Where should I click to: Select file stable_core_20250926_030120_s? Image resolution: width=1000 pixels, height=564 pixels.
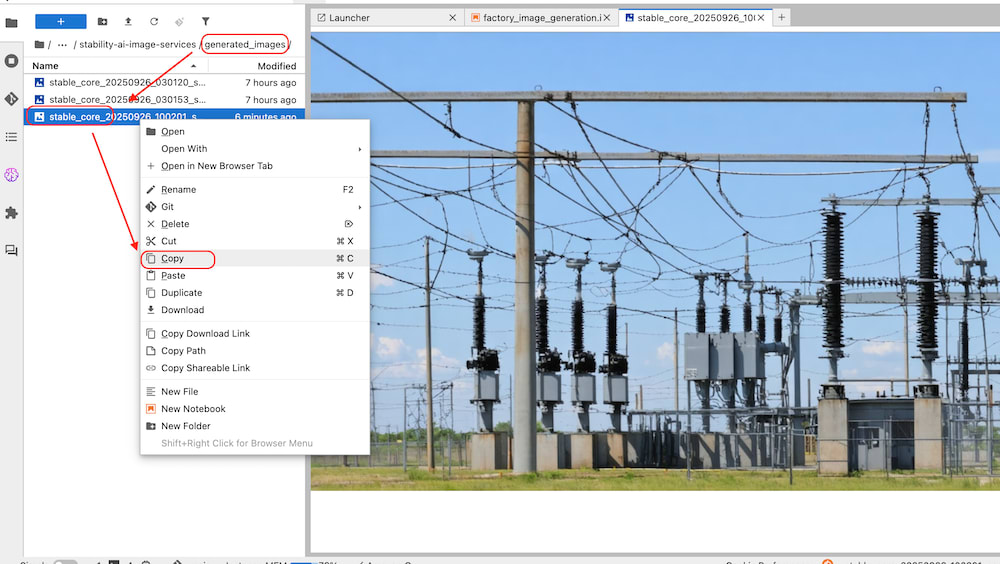coord(165,82)
